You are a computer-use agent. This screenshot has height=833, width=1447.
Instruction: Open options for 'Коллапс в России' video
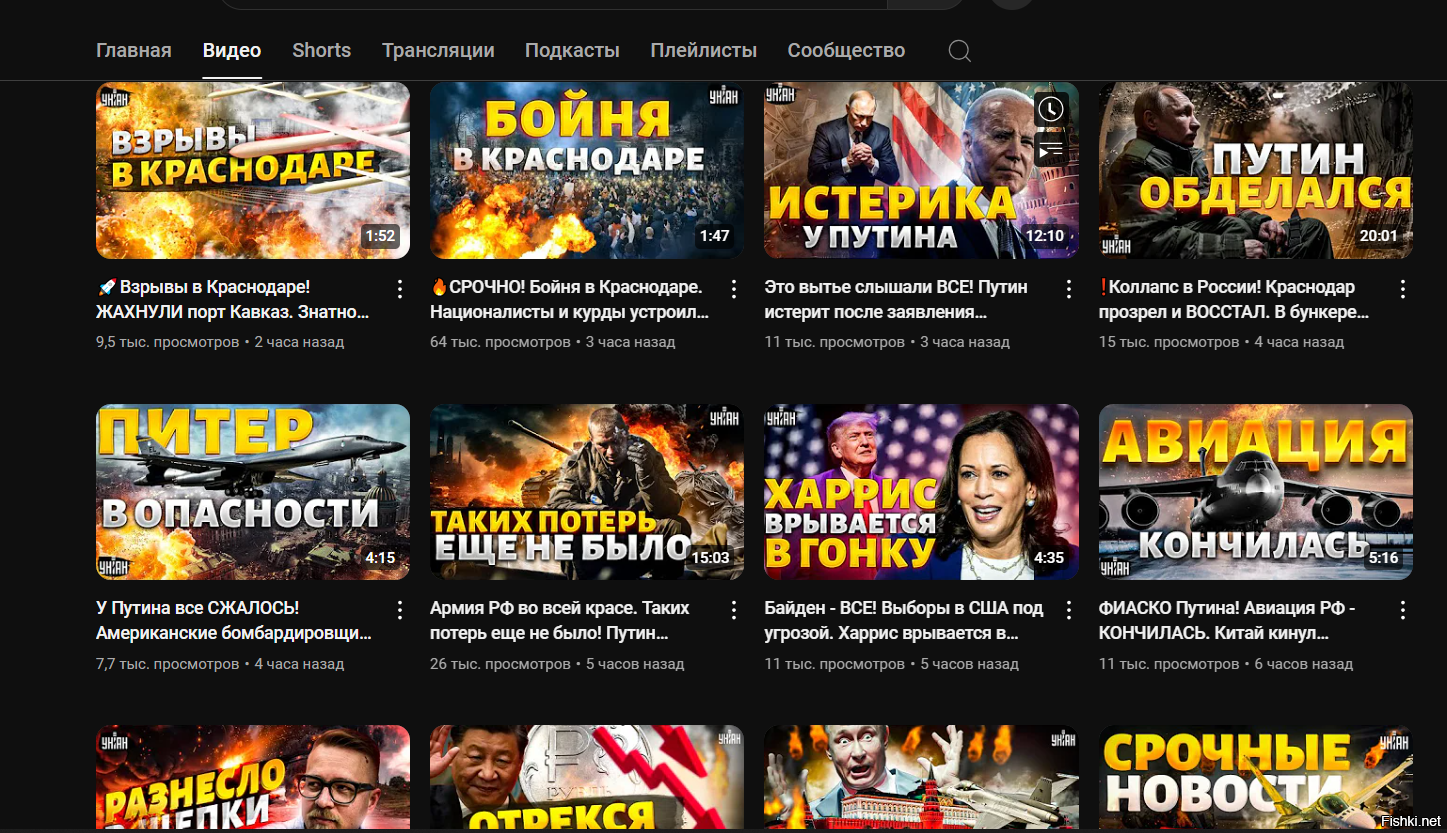click(1402, 289)
